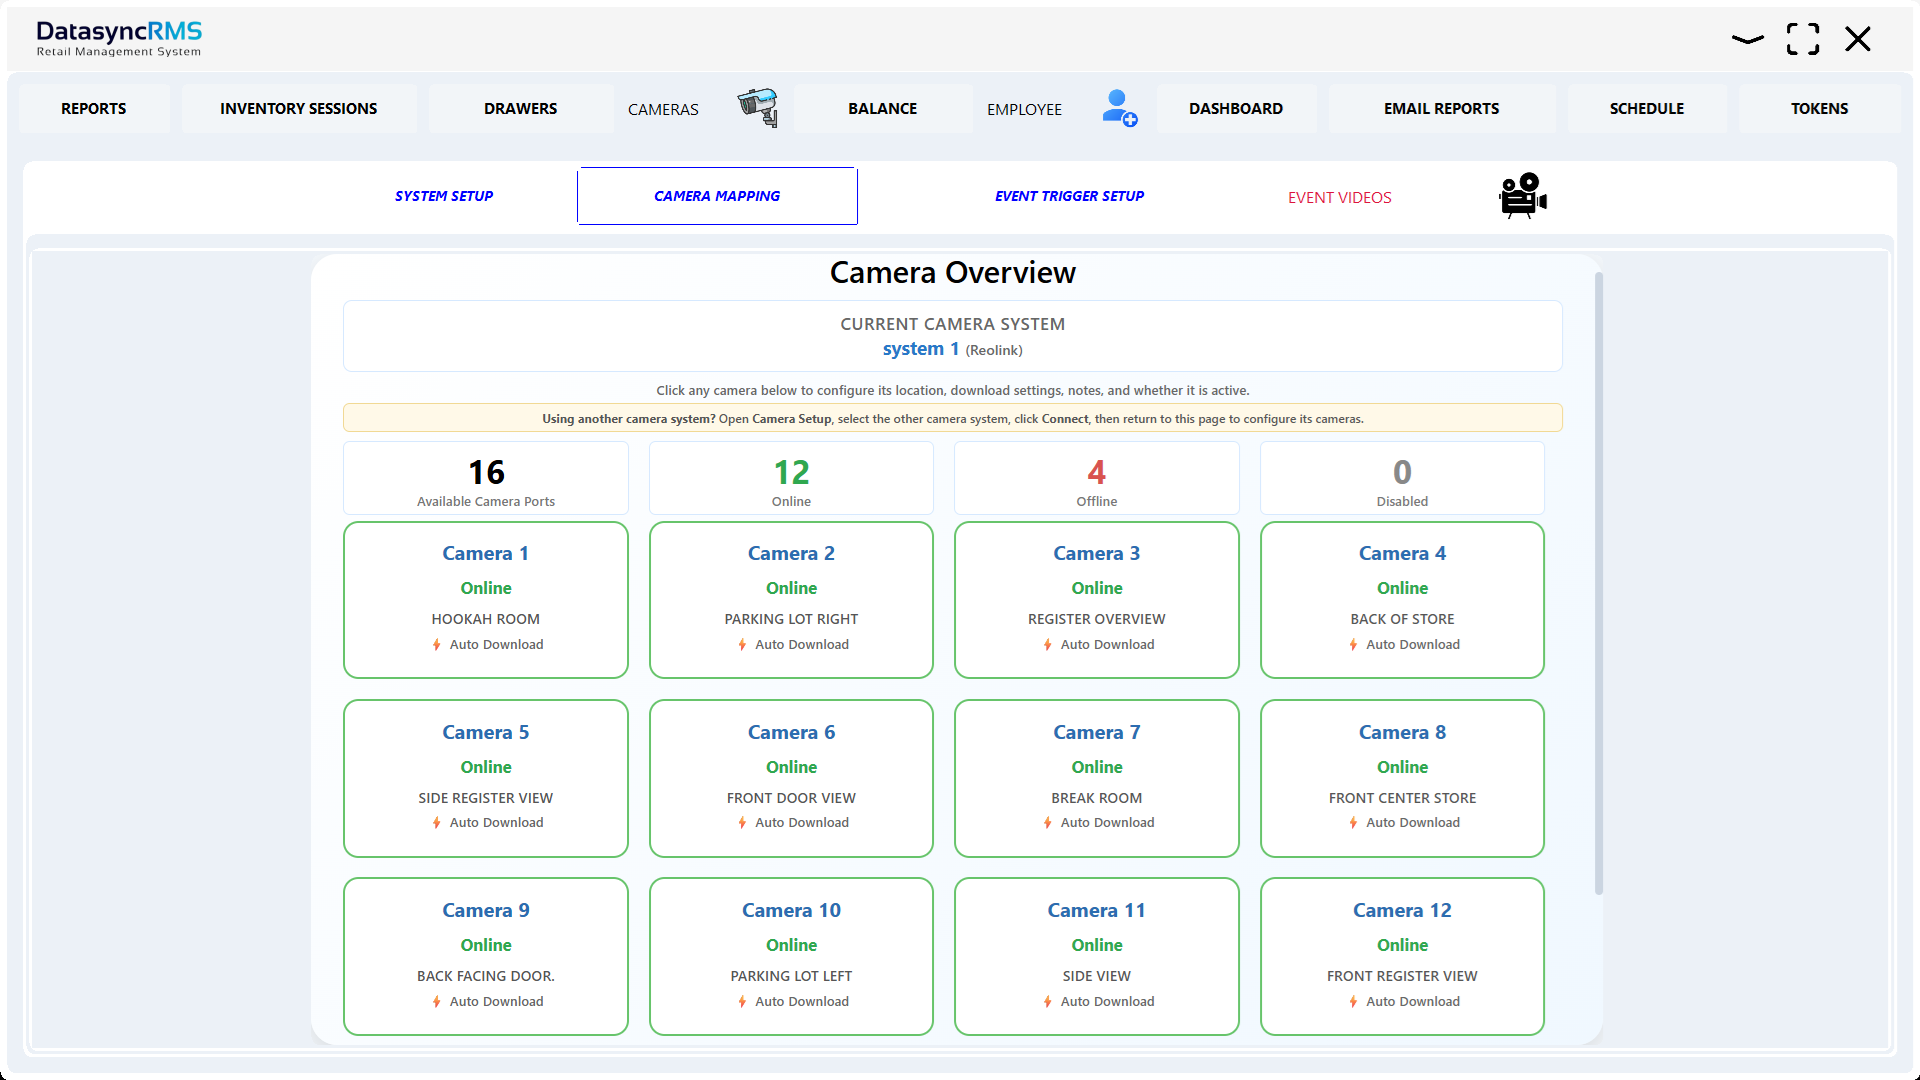
Task: Configure Camera 9 Back Facing Door card
Action: tap(486, 956)
